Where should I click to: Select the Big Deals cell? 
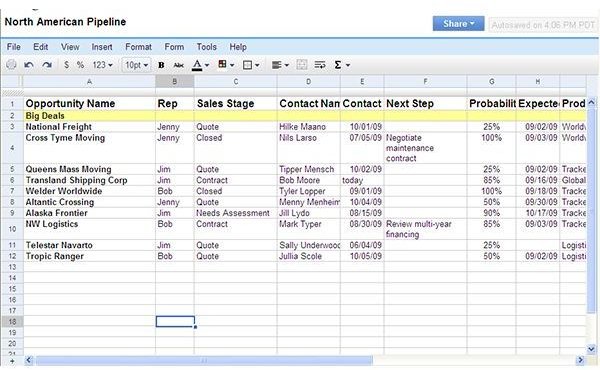pos(89,116)
